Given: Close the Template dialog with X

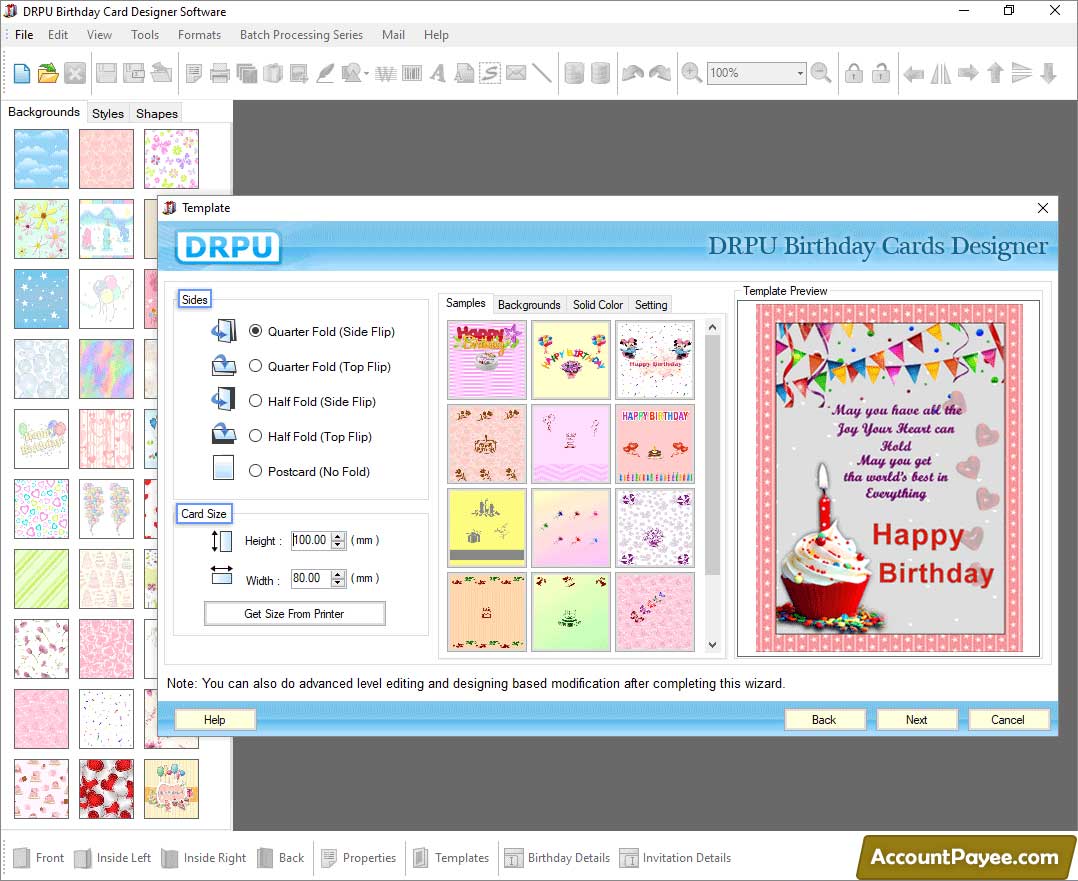Looking at the screenshot, I should 1042,208.
